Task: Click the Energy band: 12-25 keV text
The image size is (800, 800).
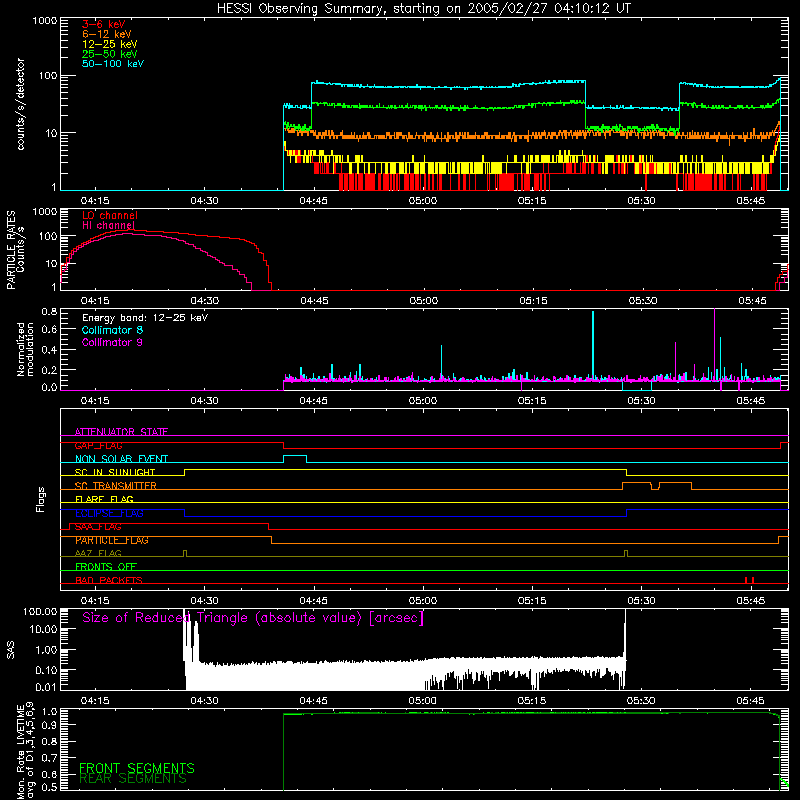Action: (x=145, y=318)
